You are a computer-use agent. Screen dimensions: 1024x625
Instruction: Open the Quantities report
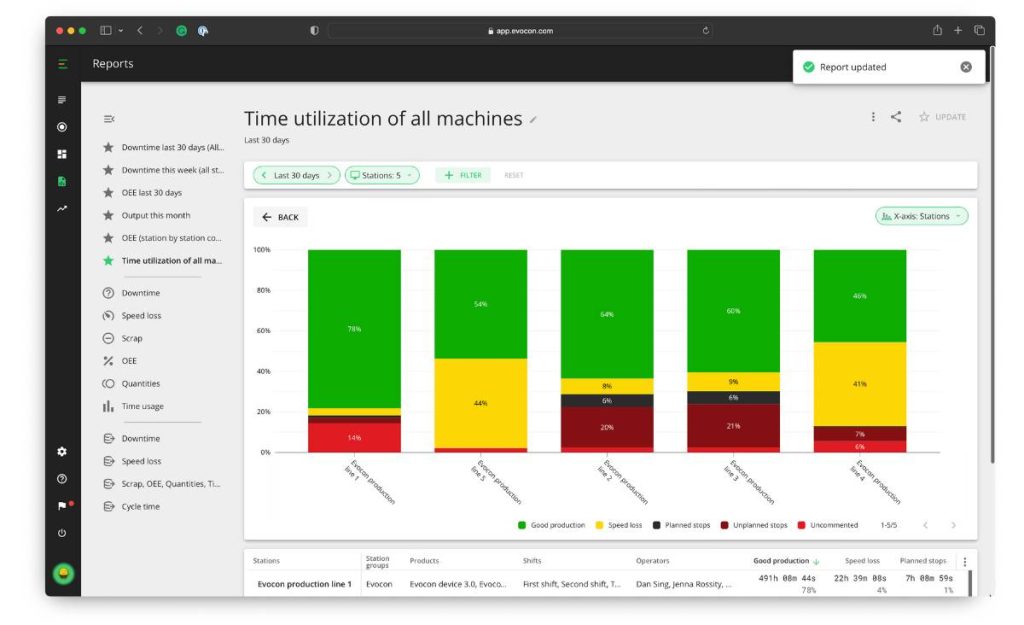[131, 383]
